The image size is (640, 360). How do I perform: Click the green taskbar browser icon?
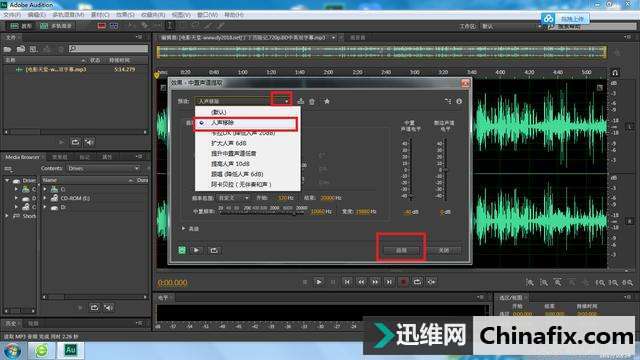coord(41,350)
